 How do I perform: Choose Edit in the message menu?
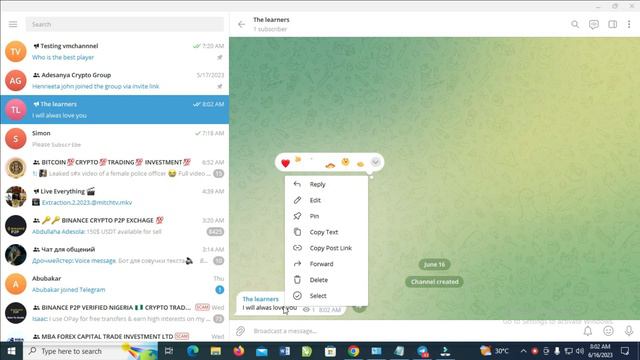pos(326,200)
